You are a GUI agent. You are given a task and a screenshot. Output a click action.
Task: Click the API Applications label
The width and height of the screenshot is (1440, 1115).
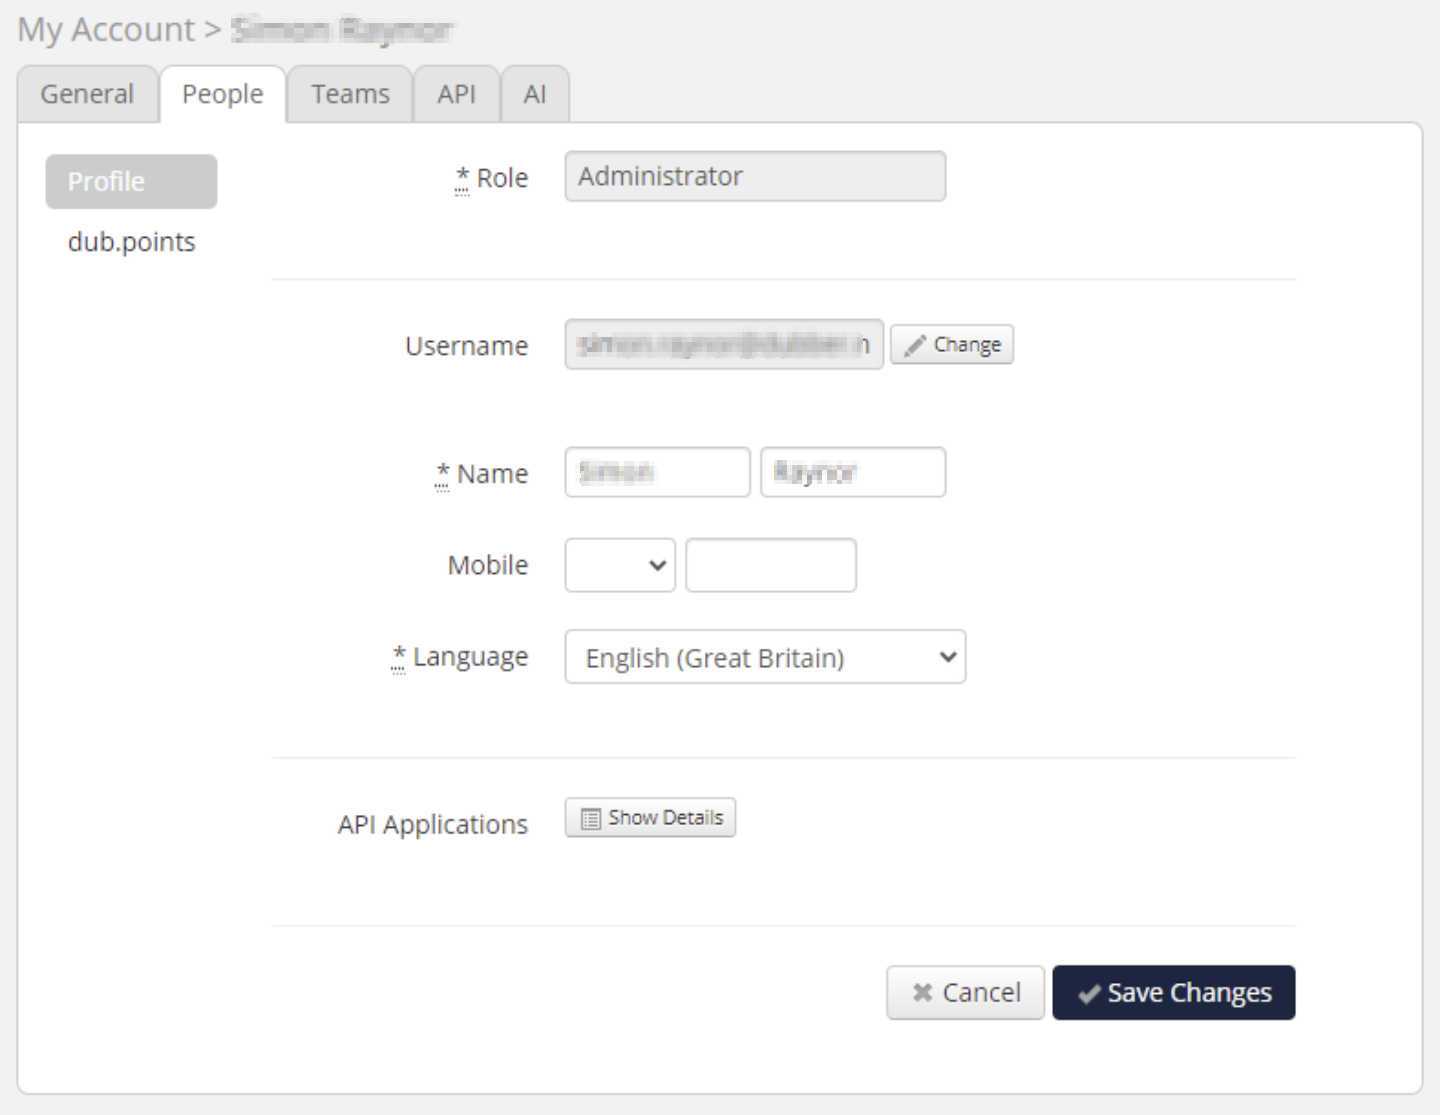pos(433,824)
